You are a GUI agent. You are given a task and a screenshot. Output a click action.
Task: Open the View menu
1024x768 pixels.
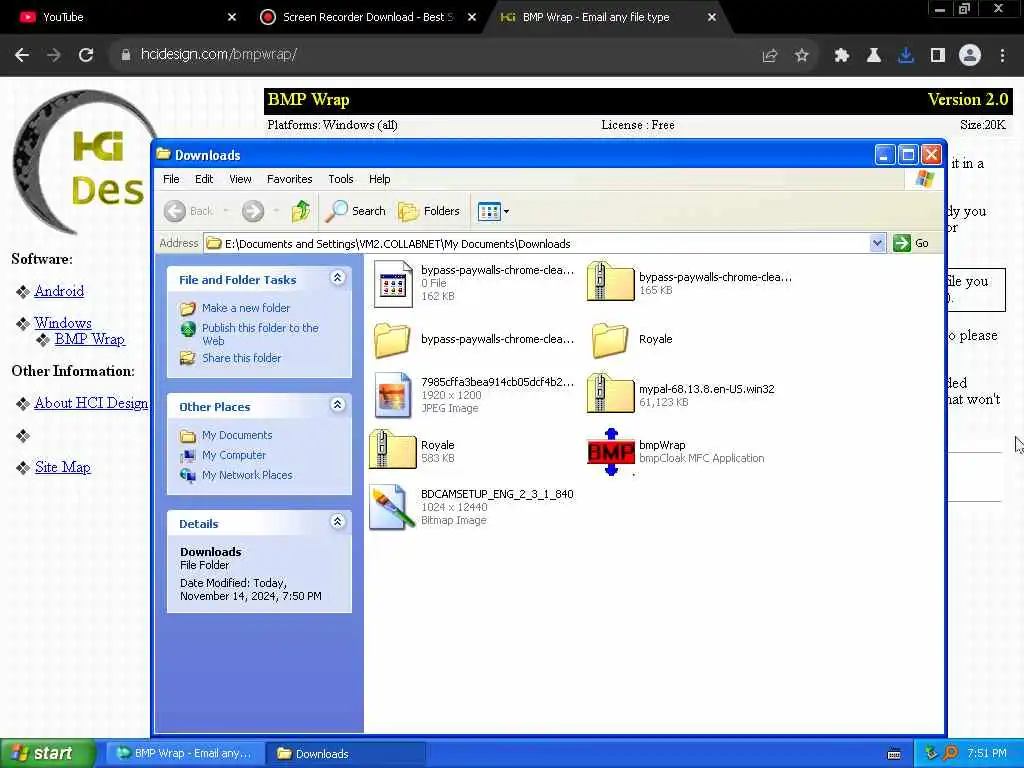click(240, 179)
